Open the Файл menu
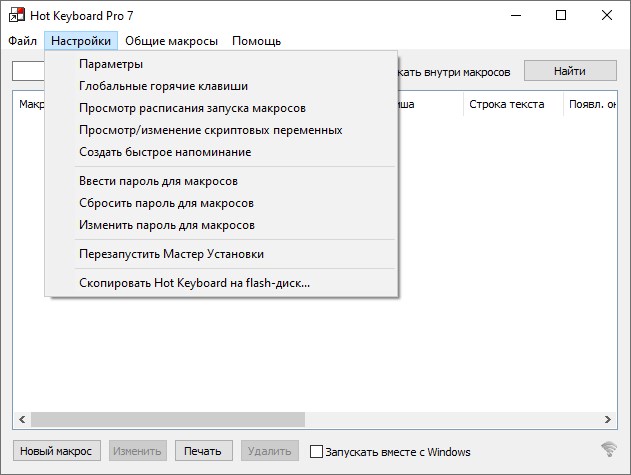Screen dimensions: 631x475 22,41
